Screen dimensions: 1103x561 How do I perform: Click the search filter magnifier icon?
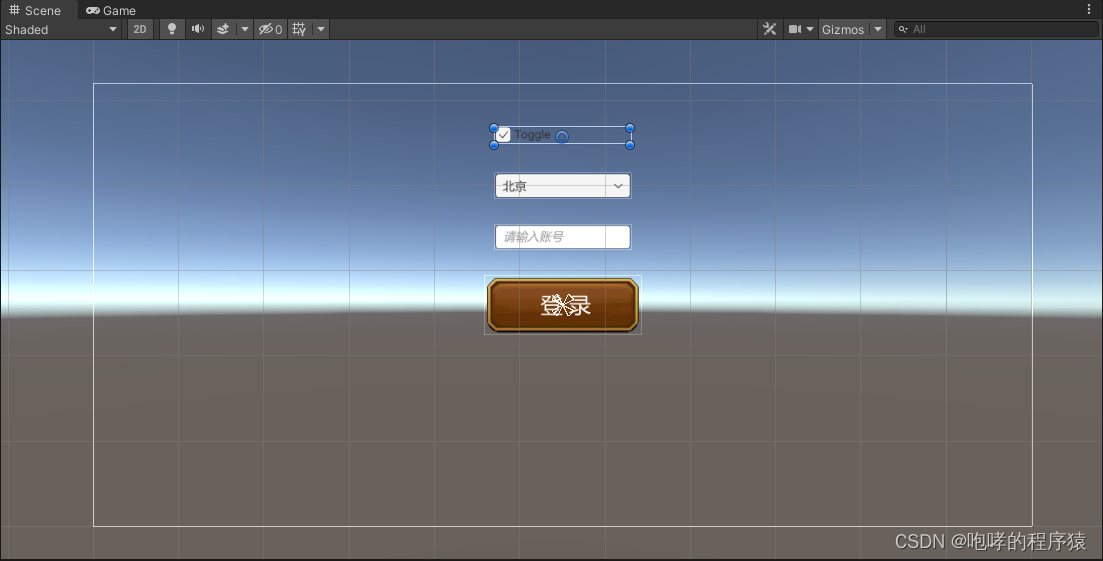[x=903, y=29]
